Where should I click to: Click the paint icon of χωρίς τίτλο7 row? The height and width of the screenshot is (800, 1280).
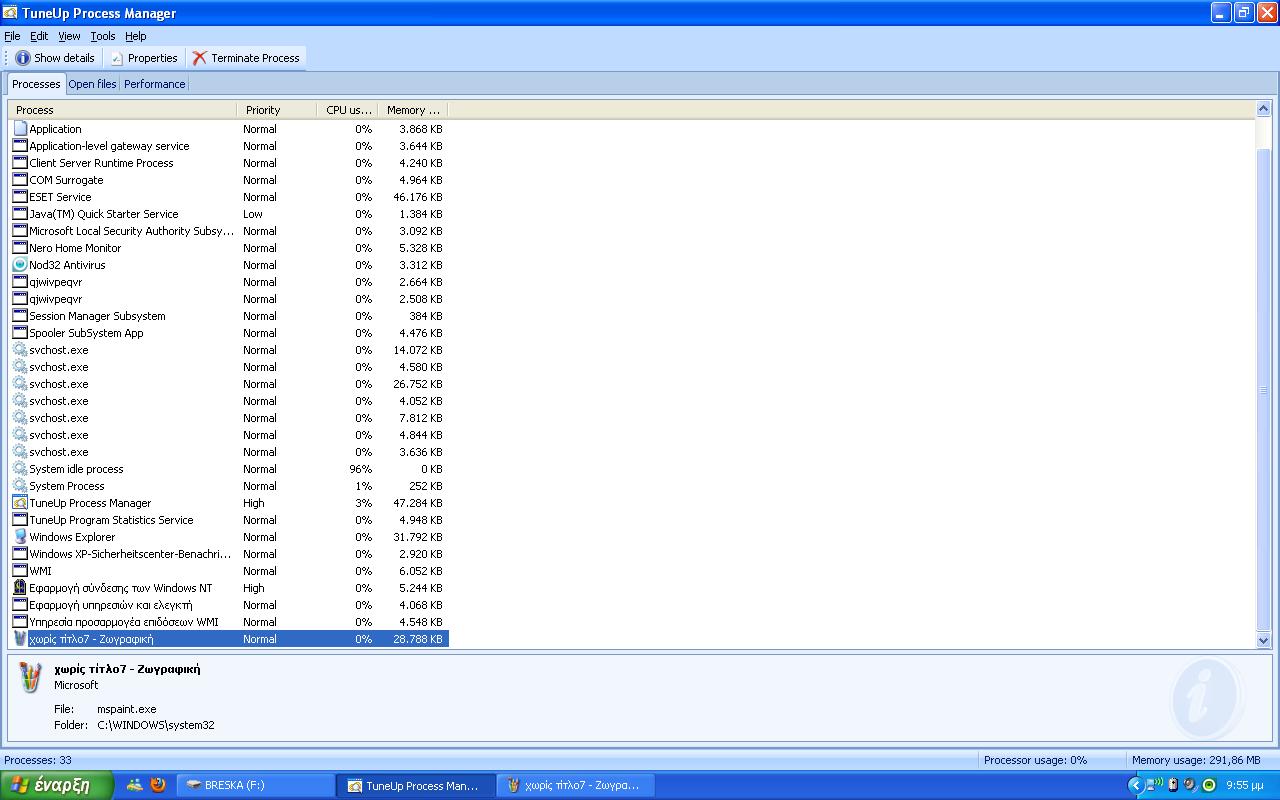coord(20,639)
